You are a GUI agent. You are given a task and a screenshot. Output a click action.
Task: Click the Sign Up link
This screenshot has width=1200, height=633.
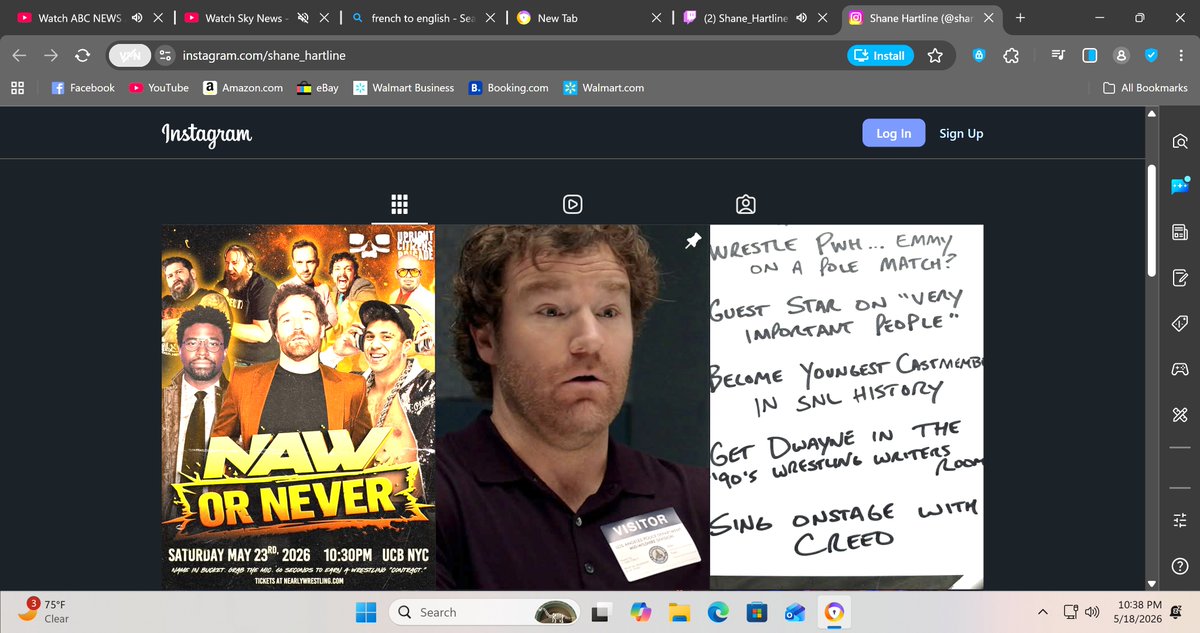(961, 134)
